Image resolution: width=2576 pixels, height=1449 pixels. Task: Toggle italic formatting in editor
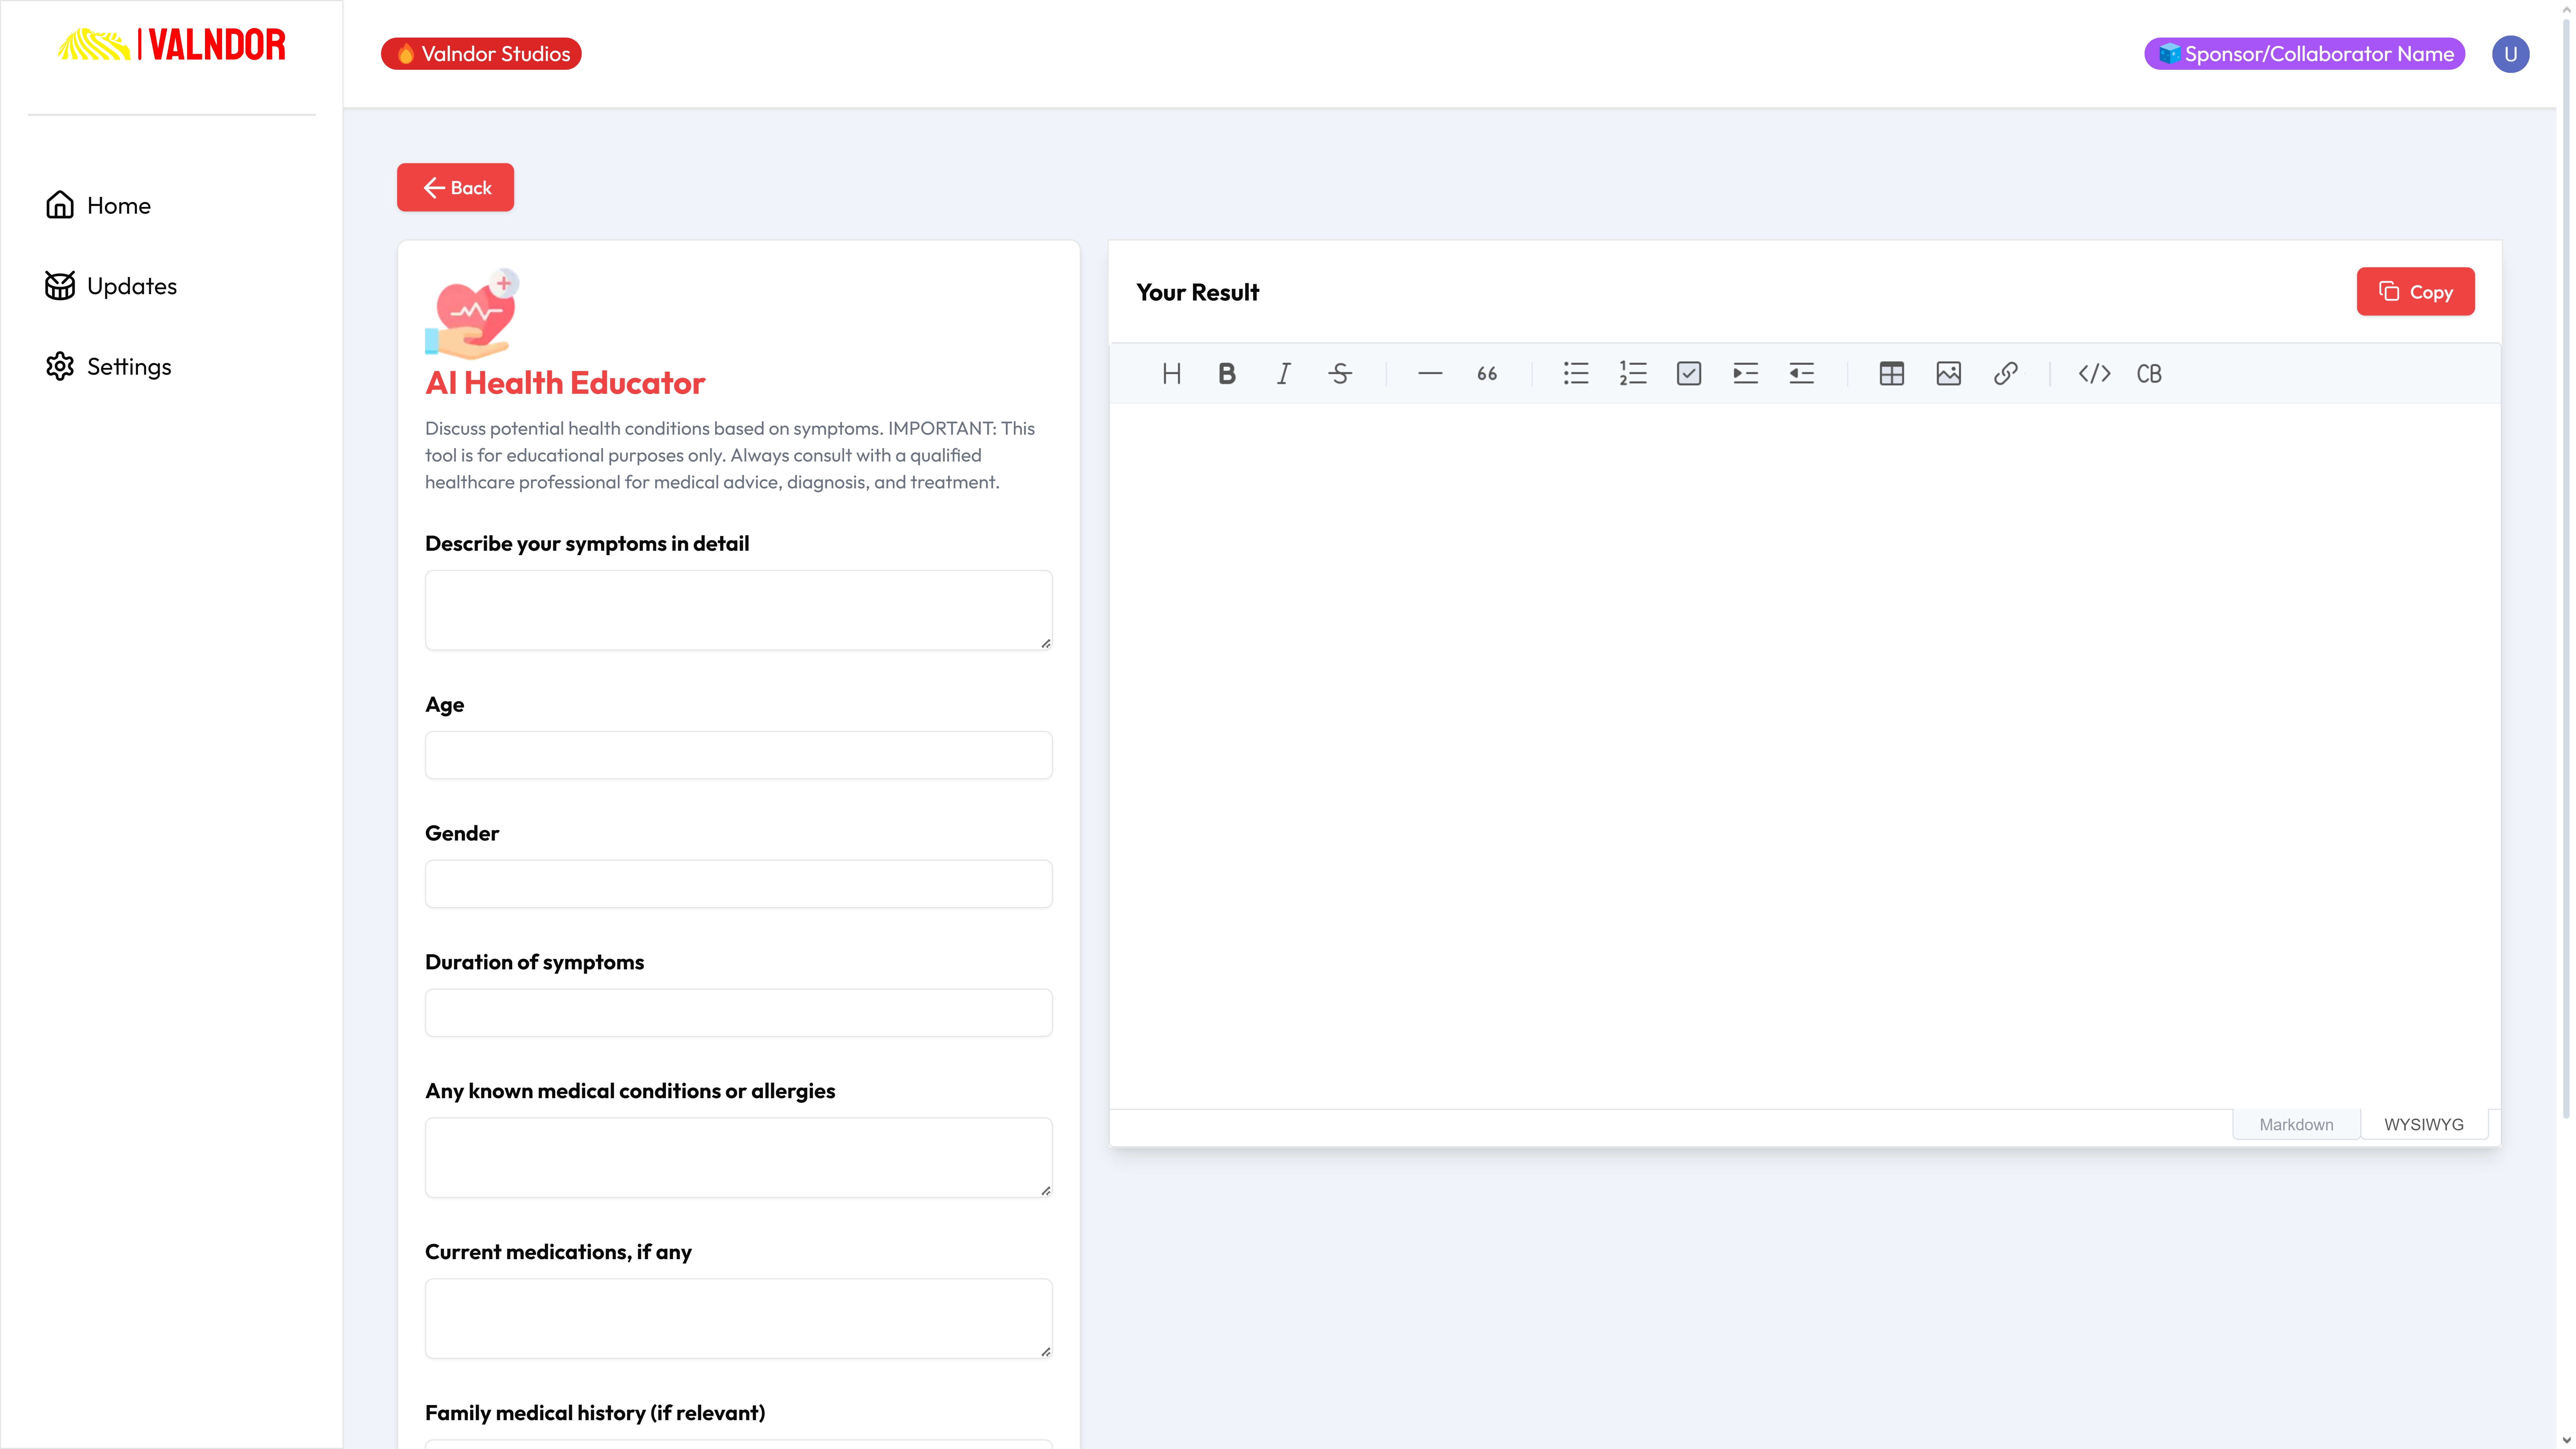1284,374
